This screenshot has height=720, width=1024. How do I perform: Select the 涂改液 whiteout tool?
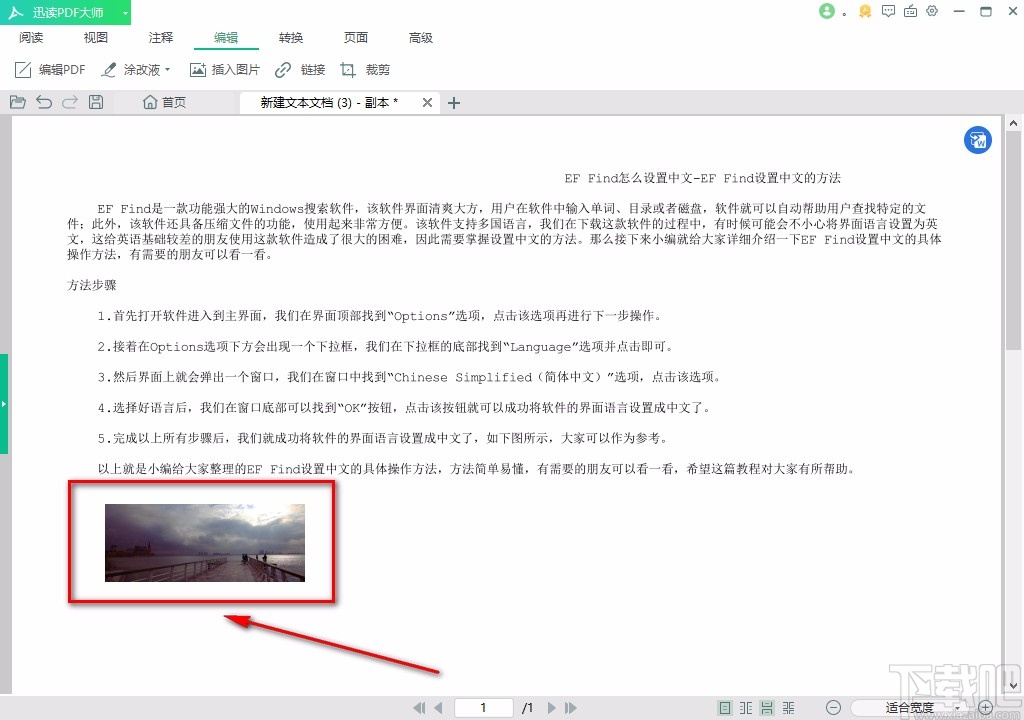[x=132, y=69]
